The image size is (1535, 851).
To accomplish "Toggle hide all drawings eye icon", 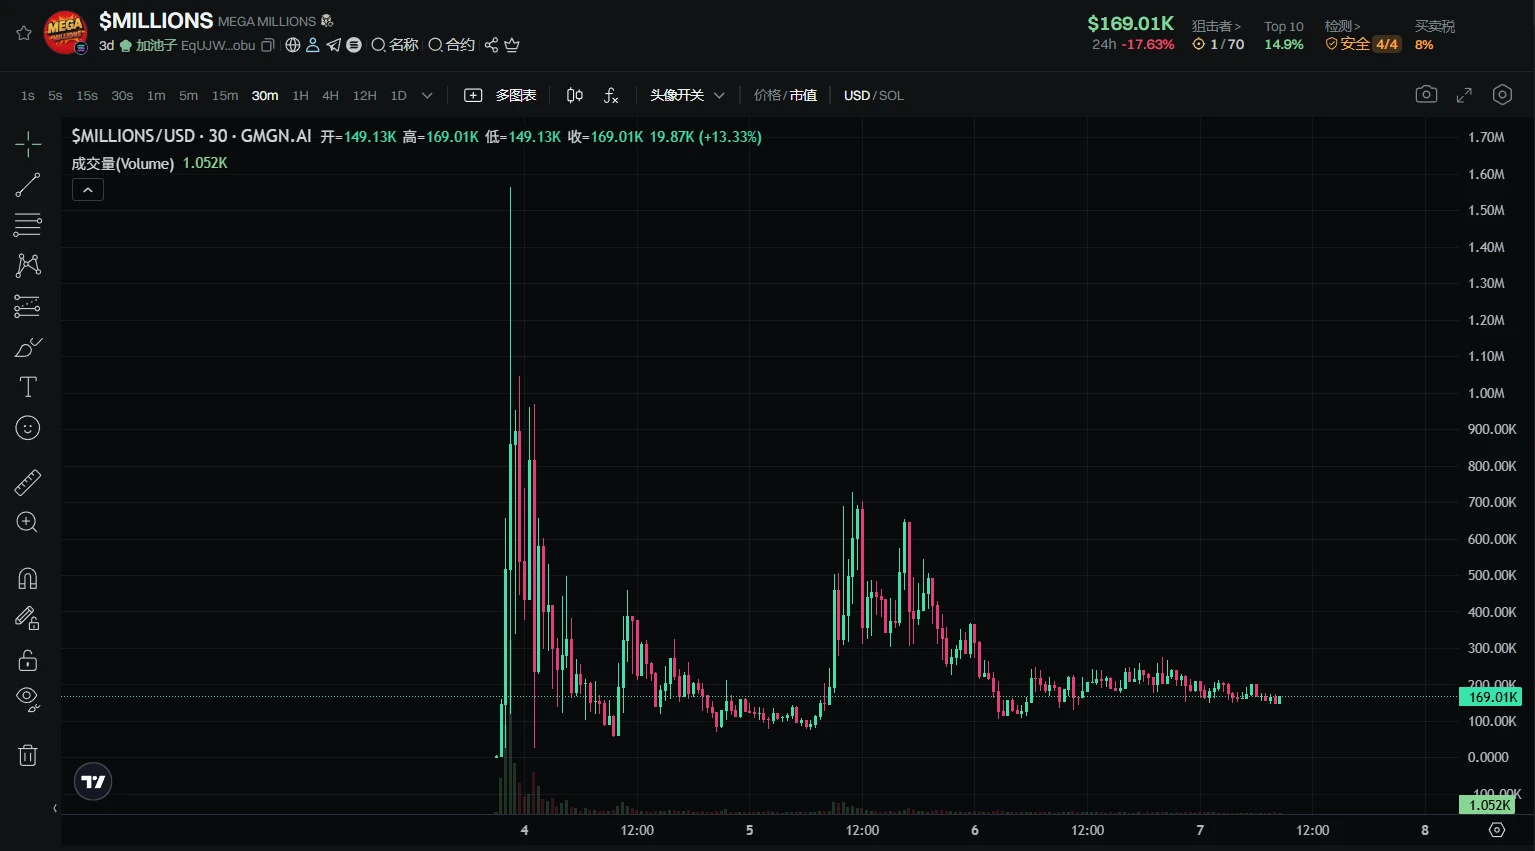I will pos(28,700).
